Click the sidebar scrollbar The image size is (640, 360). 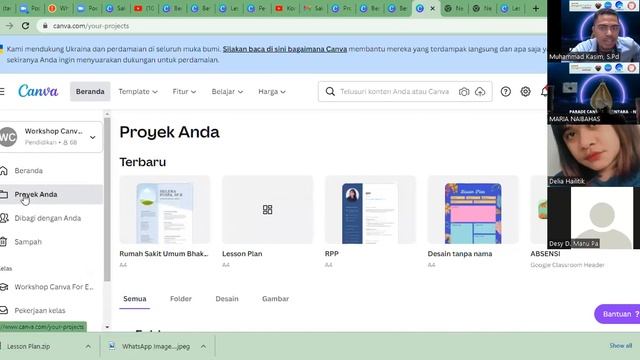pyautogui.click(x=107, y=199)
